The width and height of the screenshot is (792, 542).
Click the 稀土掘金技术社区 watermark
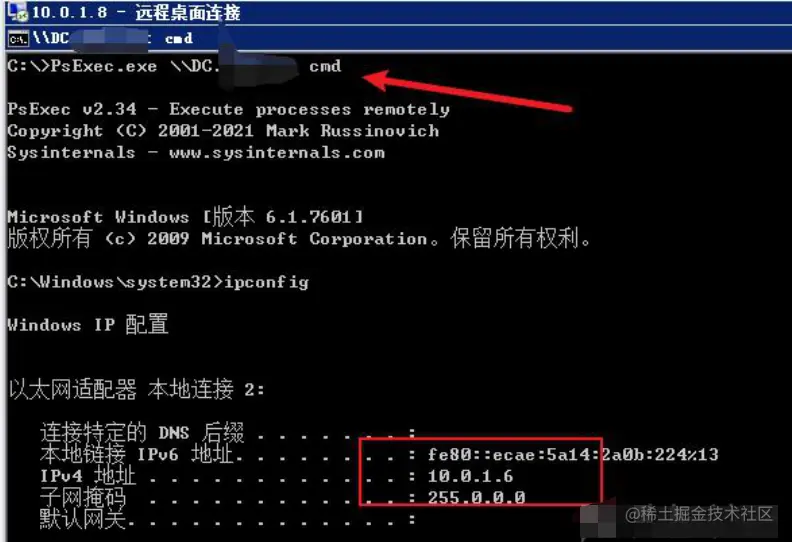699,514
